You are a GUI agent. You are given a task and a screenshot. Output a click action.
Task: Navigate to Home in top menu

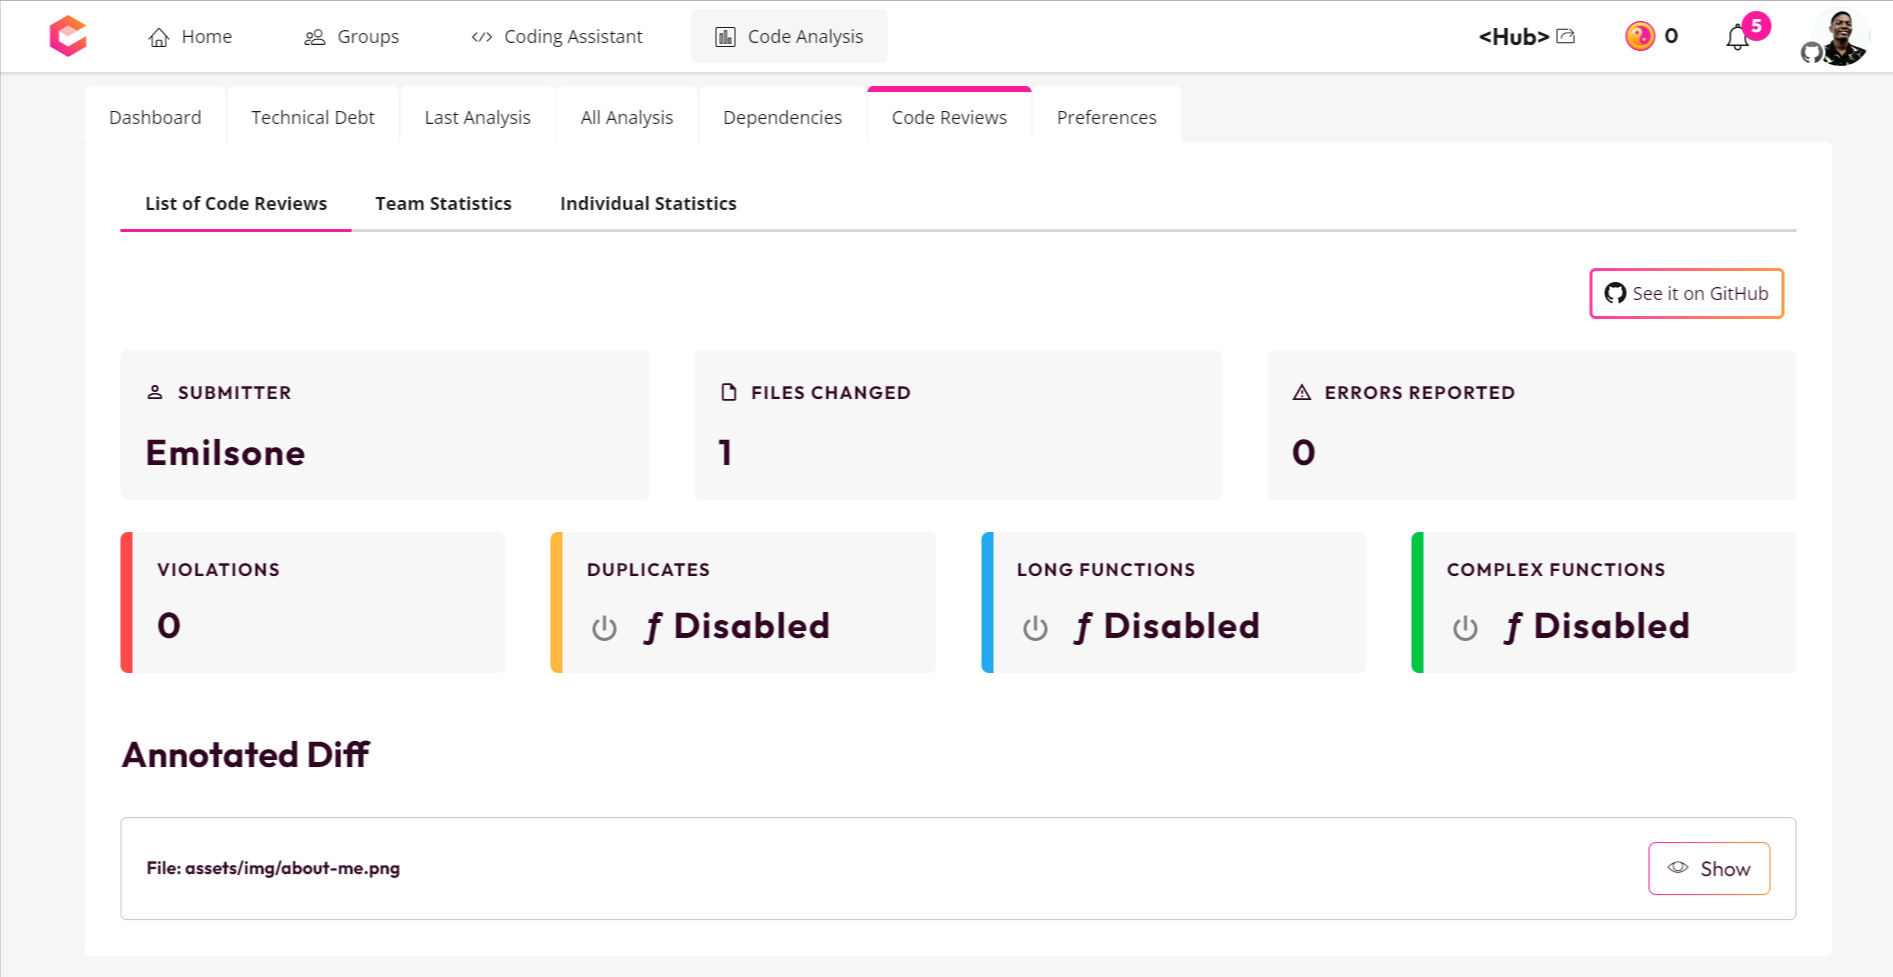tap(190, 37)
